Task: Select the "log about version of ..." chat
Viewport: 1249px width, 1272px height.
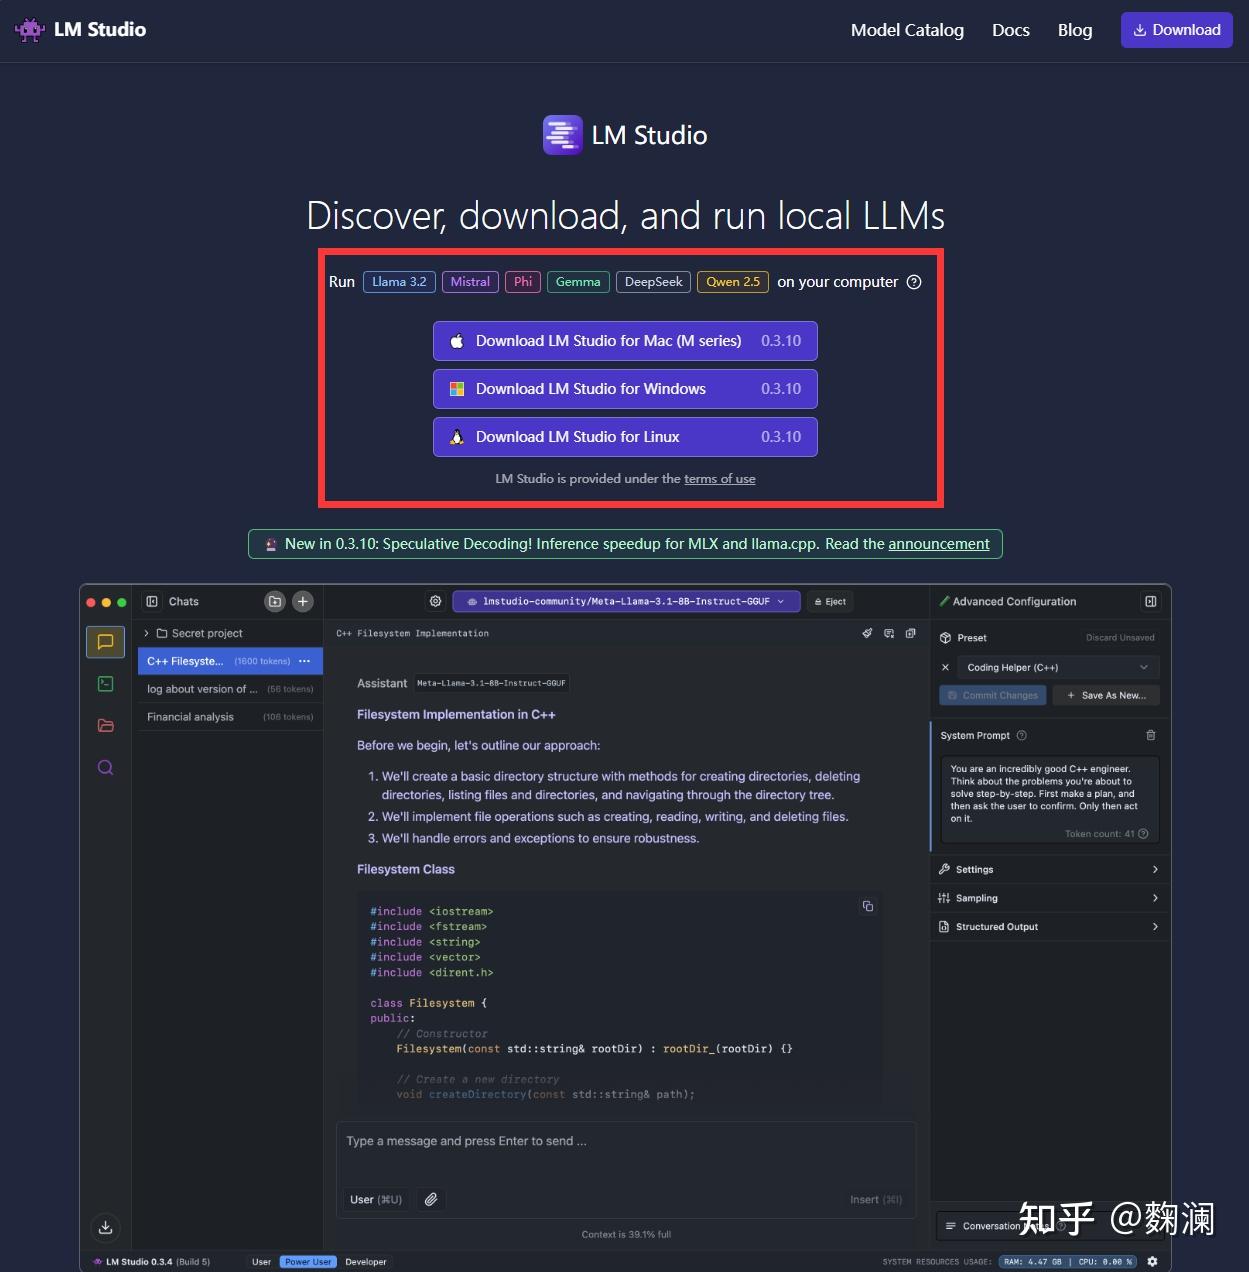Action: (x=230, y=689)
